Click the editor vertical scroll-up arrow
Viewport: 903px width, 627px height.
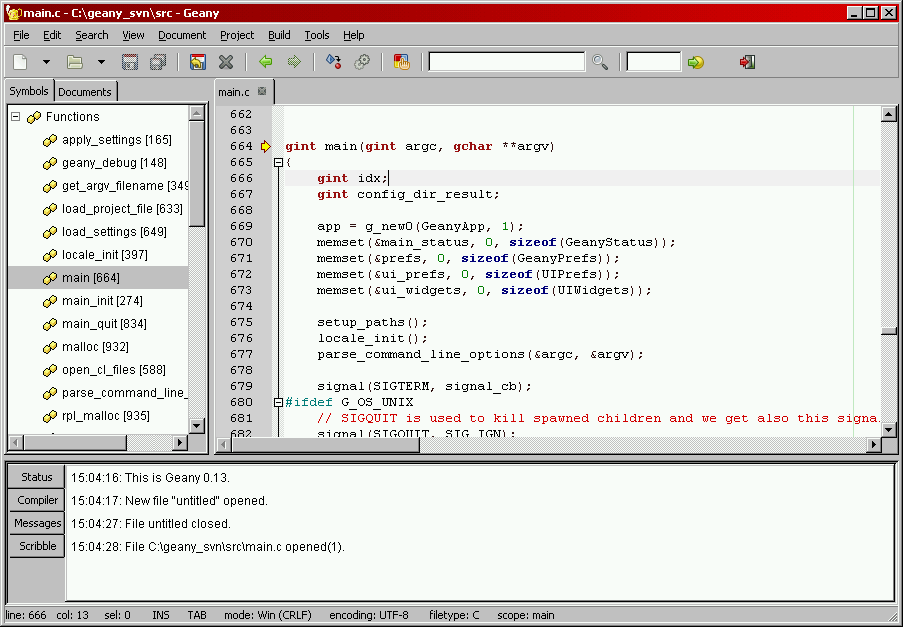[889, 114]
